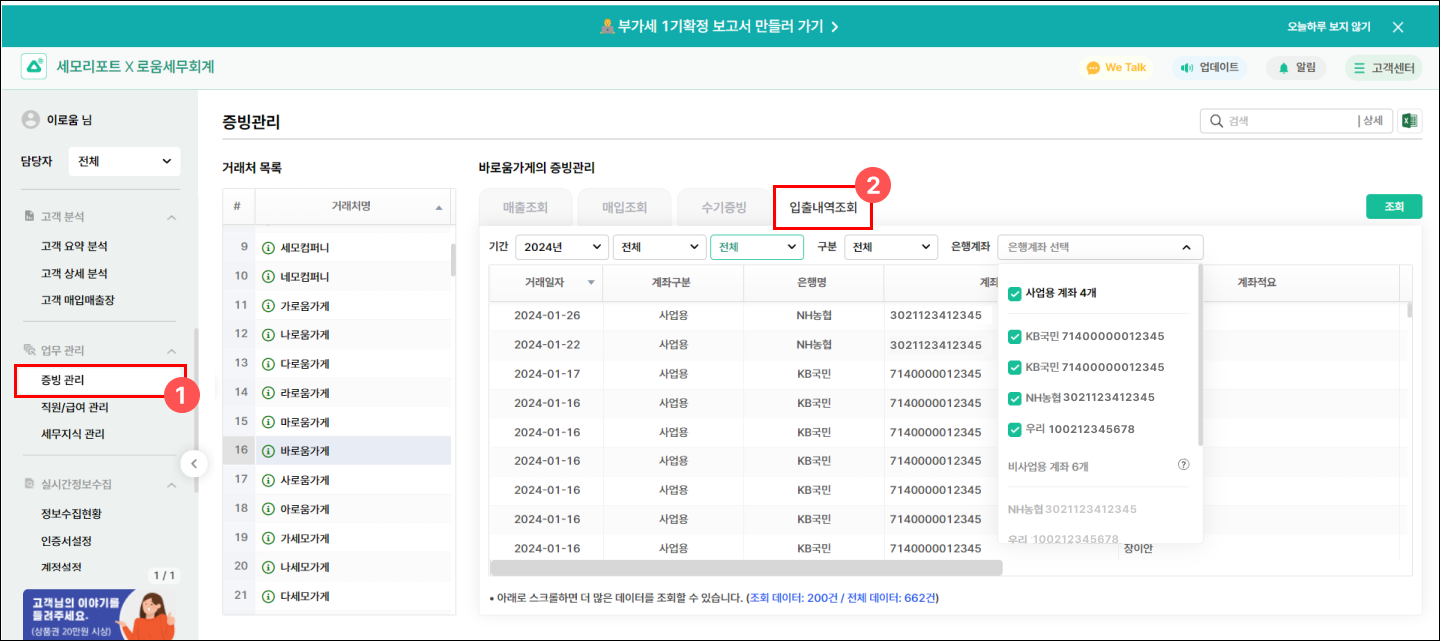The height and width of the screenshot is (641, 1440).
Task: Click the info icon beside 아로움가게
Action: (268, 508)
